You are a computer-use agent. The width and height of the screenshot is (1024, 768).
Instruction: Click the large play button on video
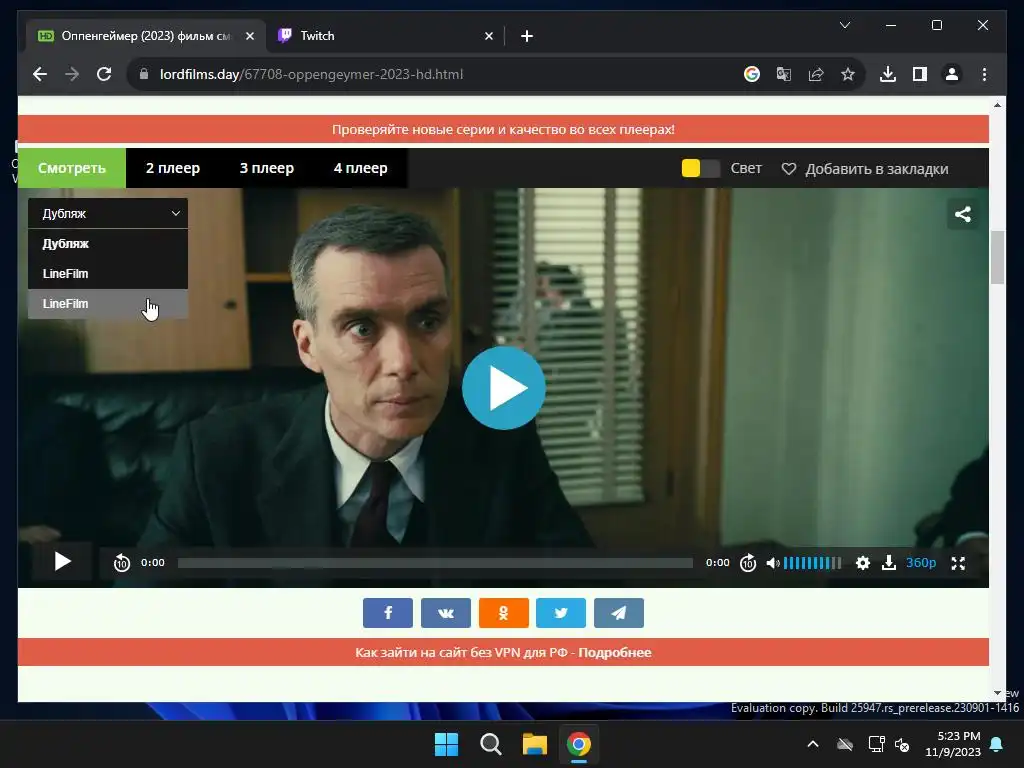pos(504,388)
